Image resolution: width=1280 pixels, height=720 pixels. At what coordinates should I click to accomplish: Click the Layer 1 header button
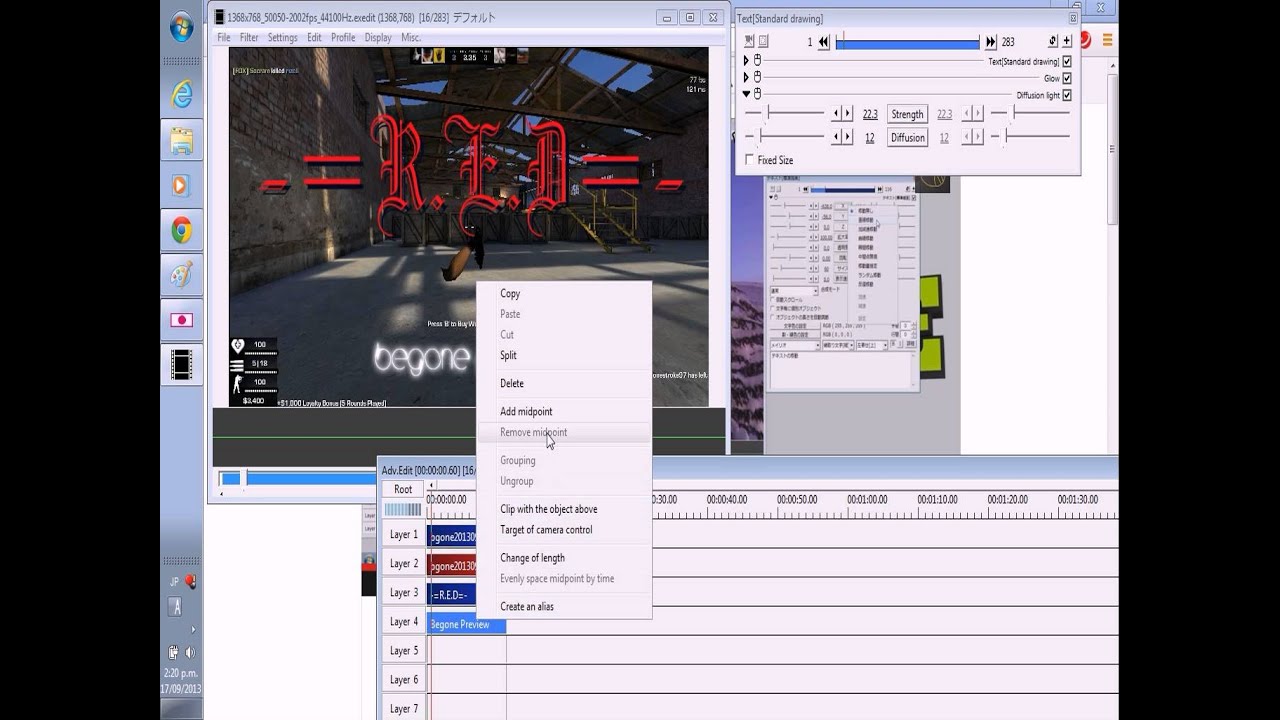click(x=403, y=534)
